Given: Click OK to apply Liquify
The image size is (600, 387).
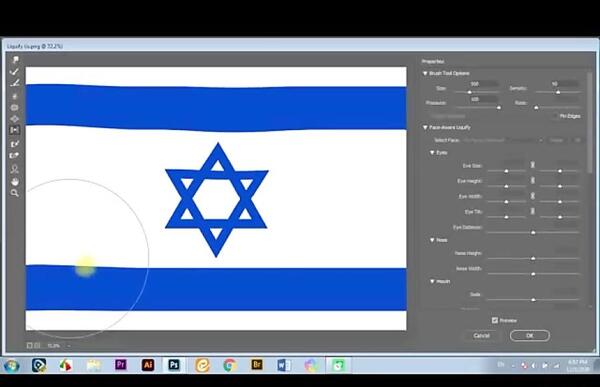Looking at the screenshot, I should [x=530, y=336].
